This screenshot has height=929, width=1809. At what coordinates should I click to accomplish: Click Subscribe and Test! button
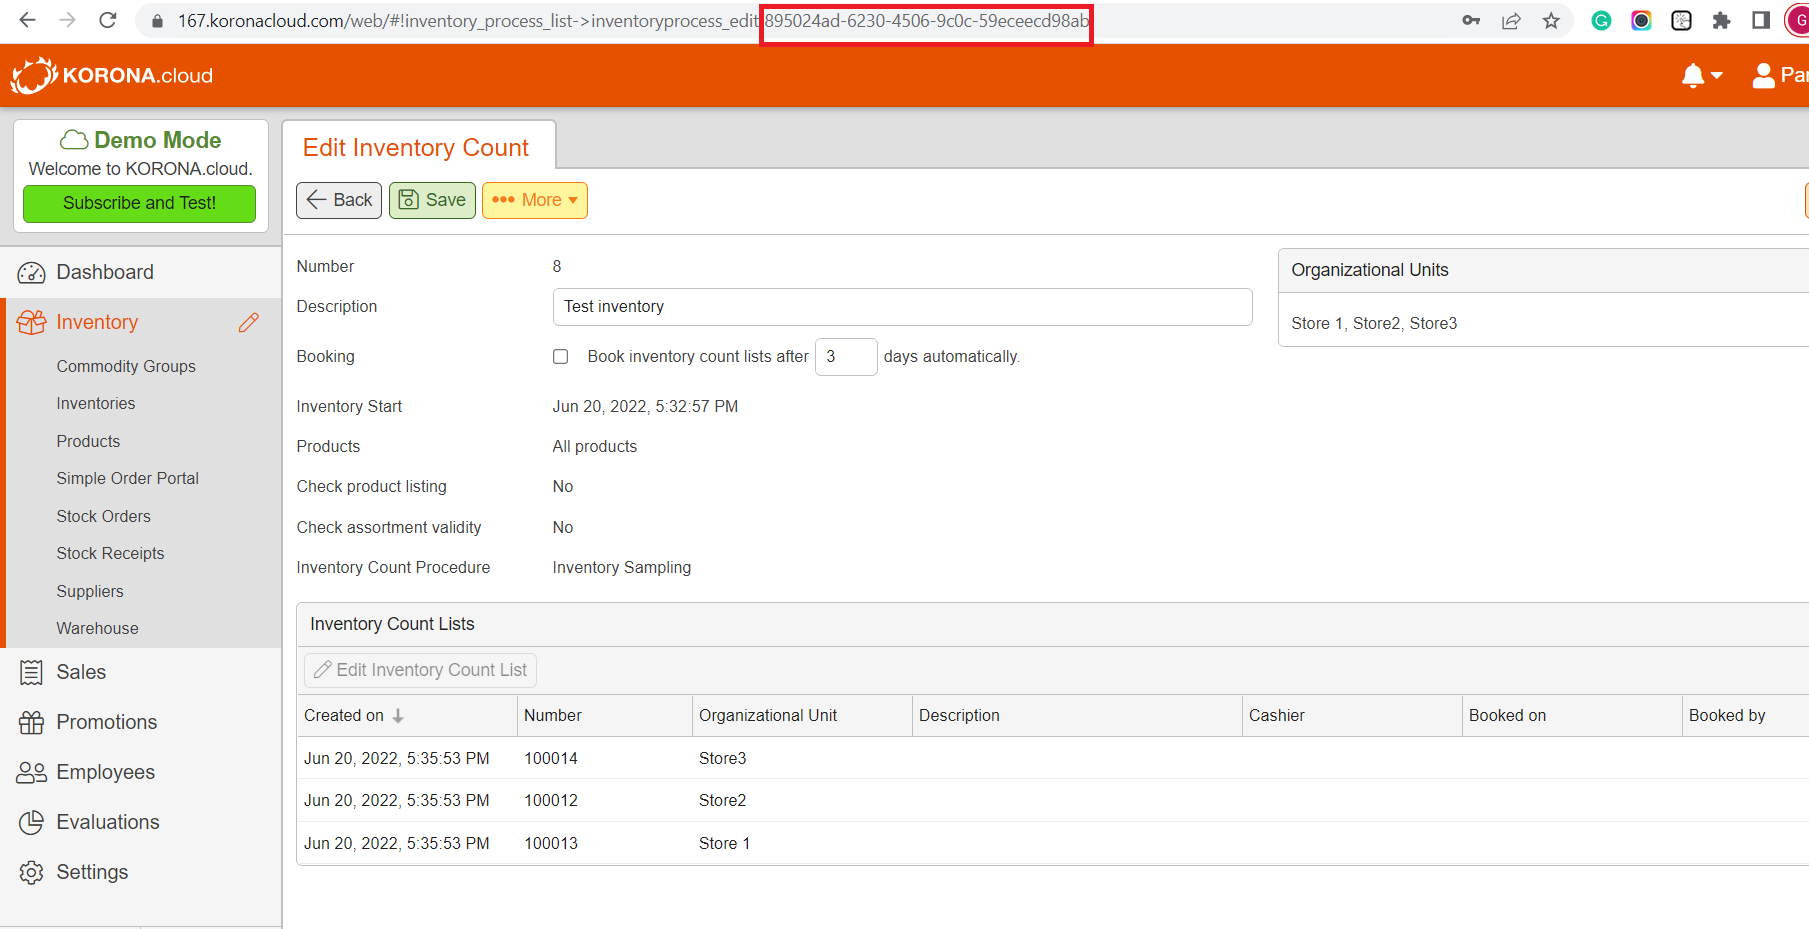(x=140, y=203)
